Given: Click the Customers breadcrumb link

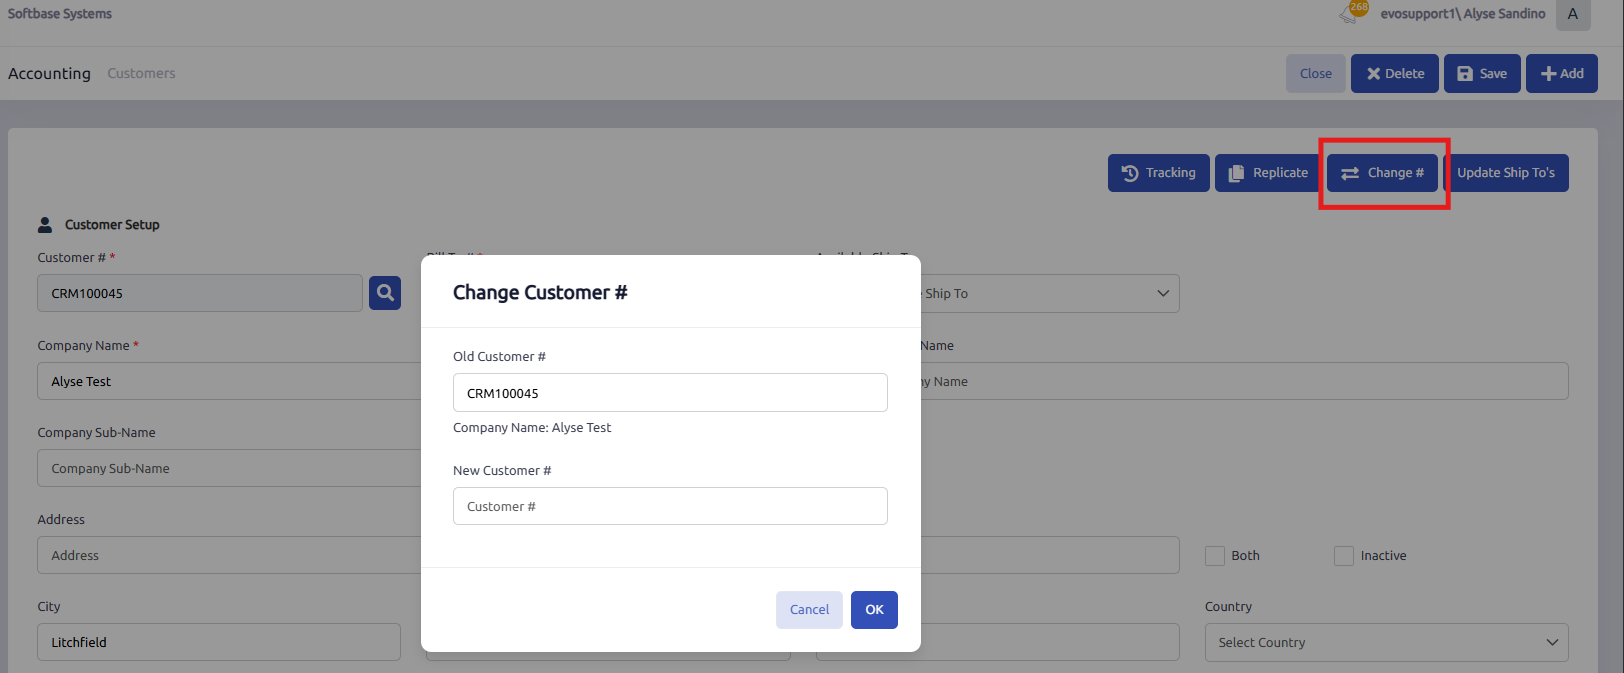Looking at the screenshot, I should 141,73.
